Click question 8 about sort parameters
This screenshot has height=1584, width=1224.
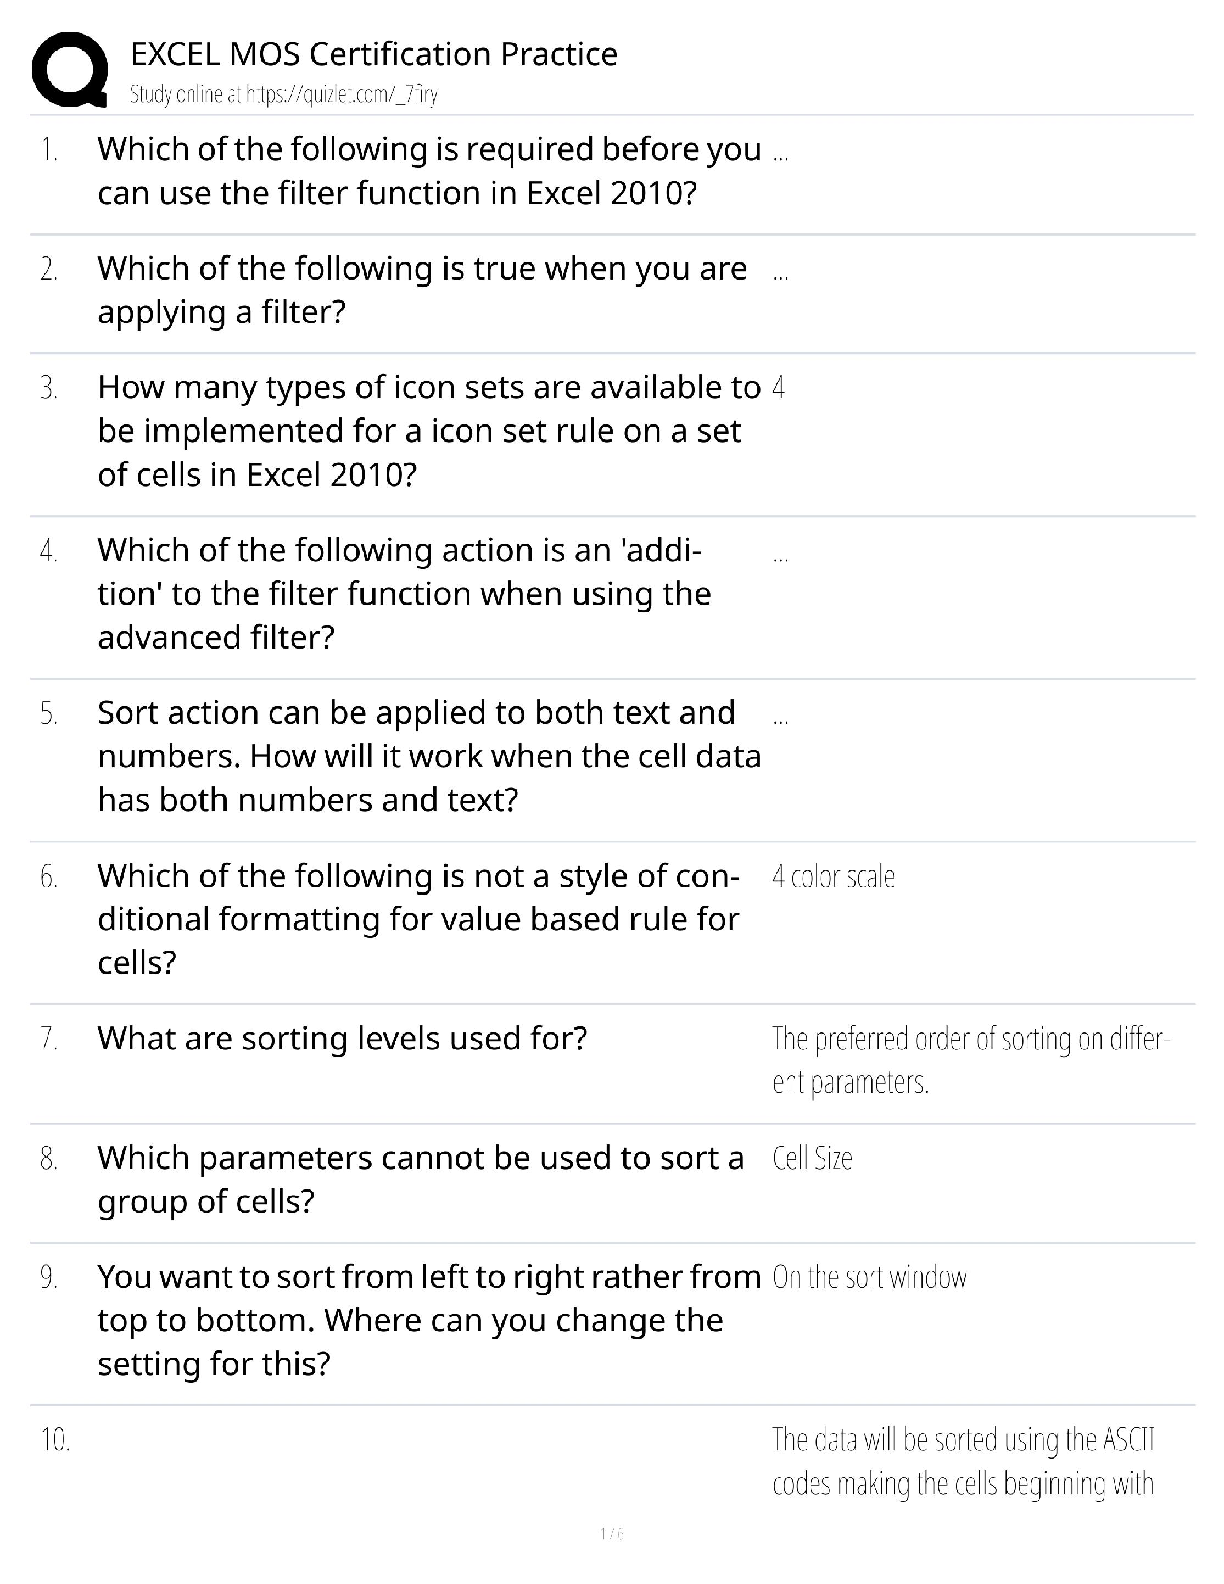(x=420, y=1179)
